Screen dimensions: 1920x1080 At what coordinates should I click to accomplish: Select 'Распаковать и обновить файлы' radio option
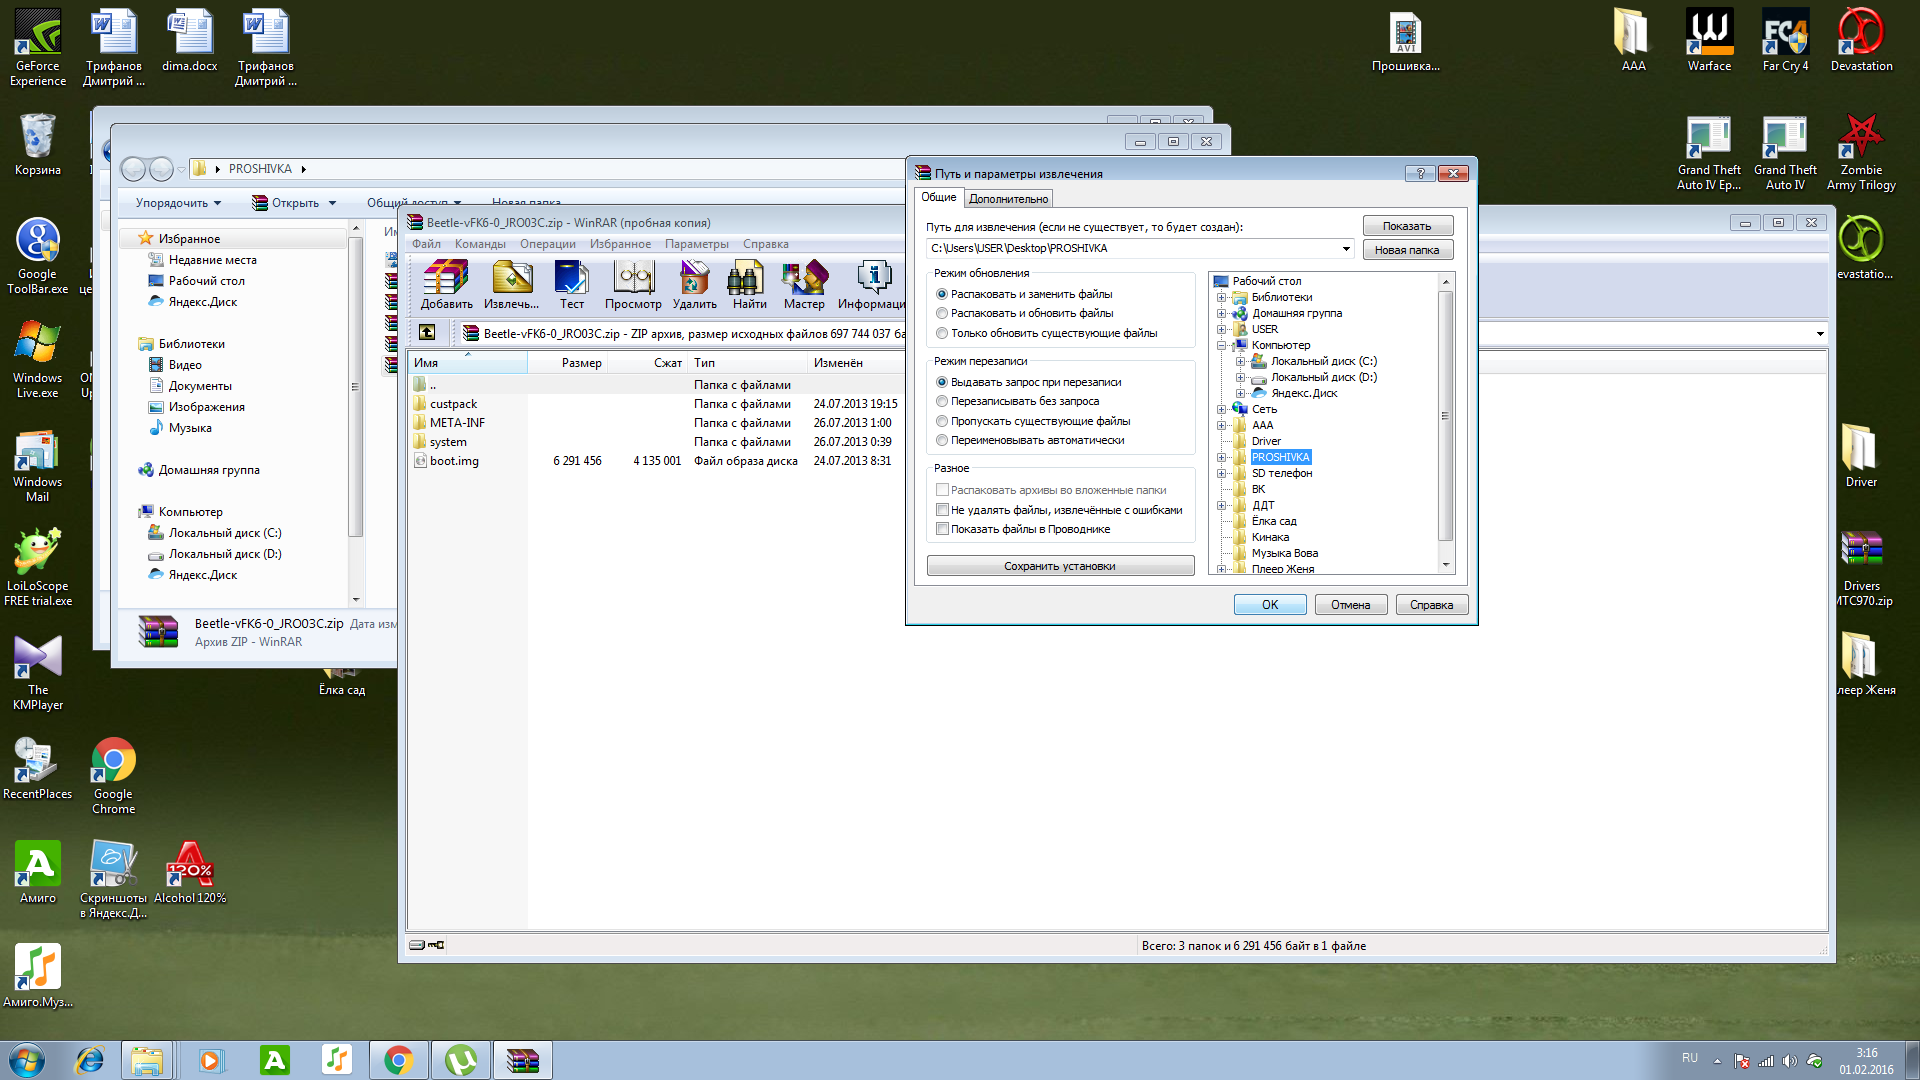pos(942,314)
